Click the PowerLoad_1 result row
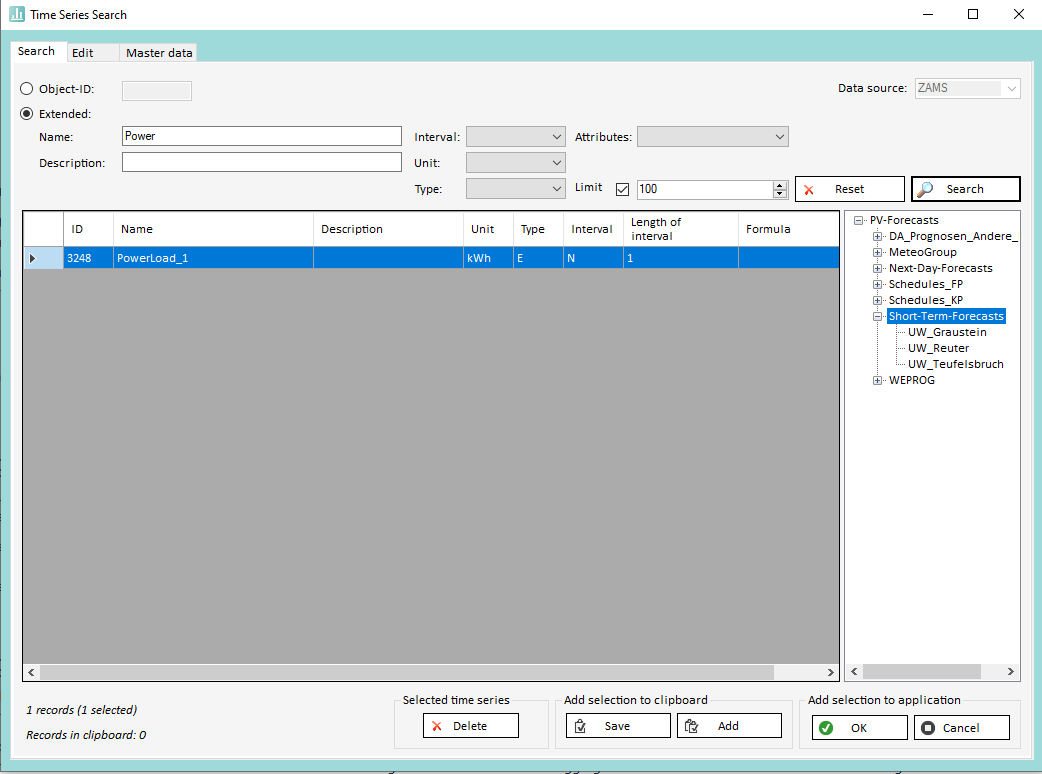 tap(152, 258)
